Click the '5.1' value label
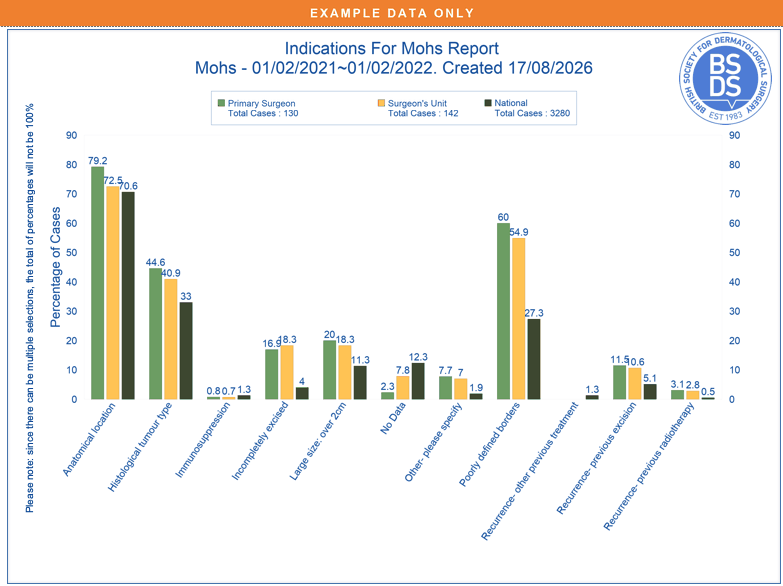 tap(650, 378)
